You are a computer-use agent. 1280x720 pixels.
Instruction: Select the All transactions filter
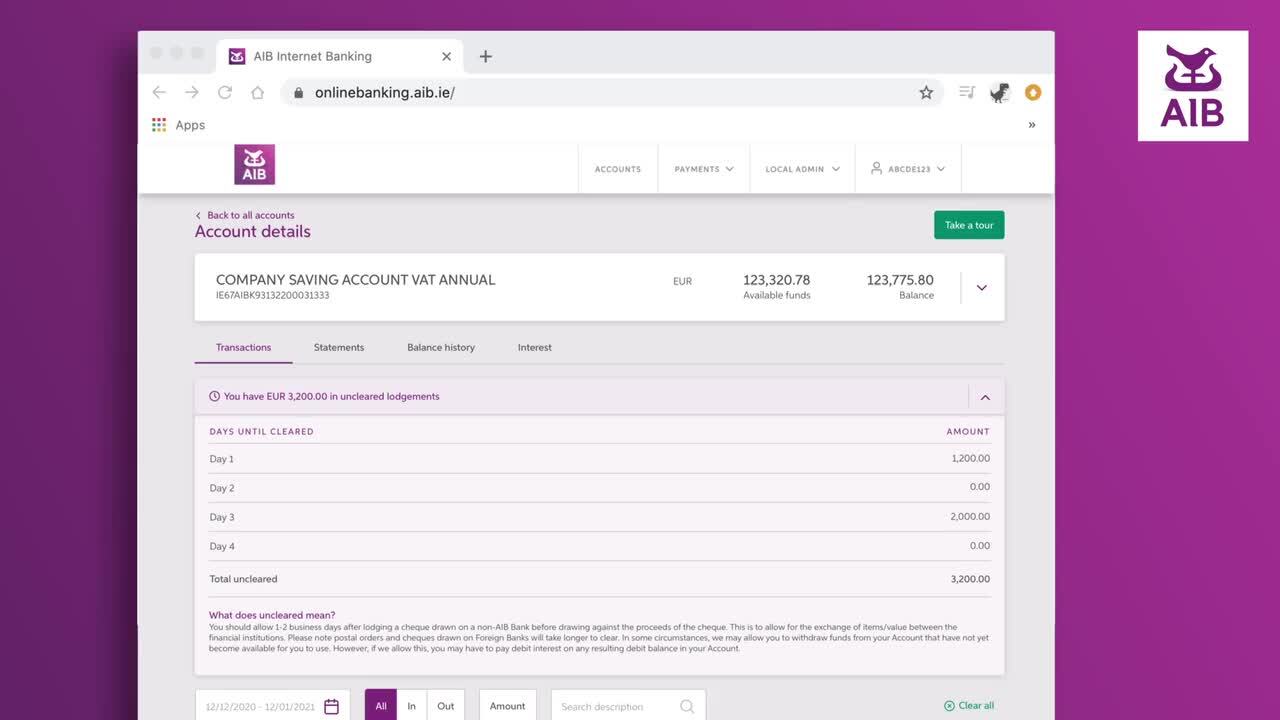click(x=380, y=706)
